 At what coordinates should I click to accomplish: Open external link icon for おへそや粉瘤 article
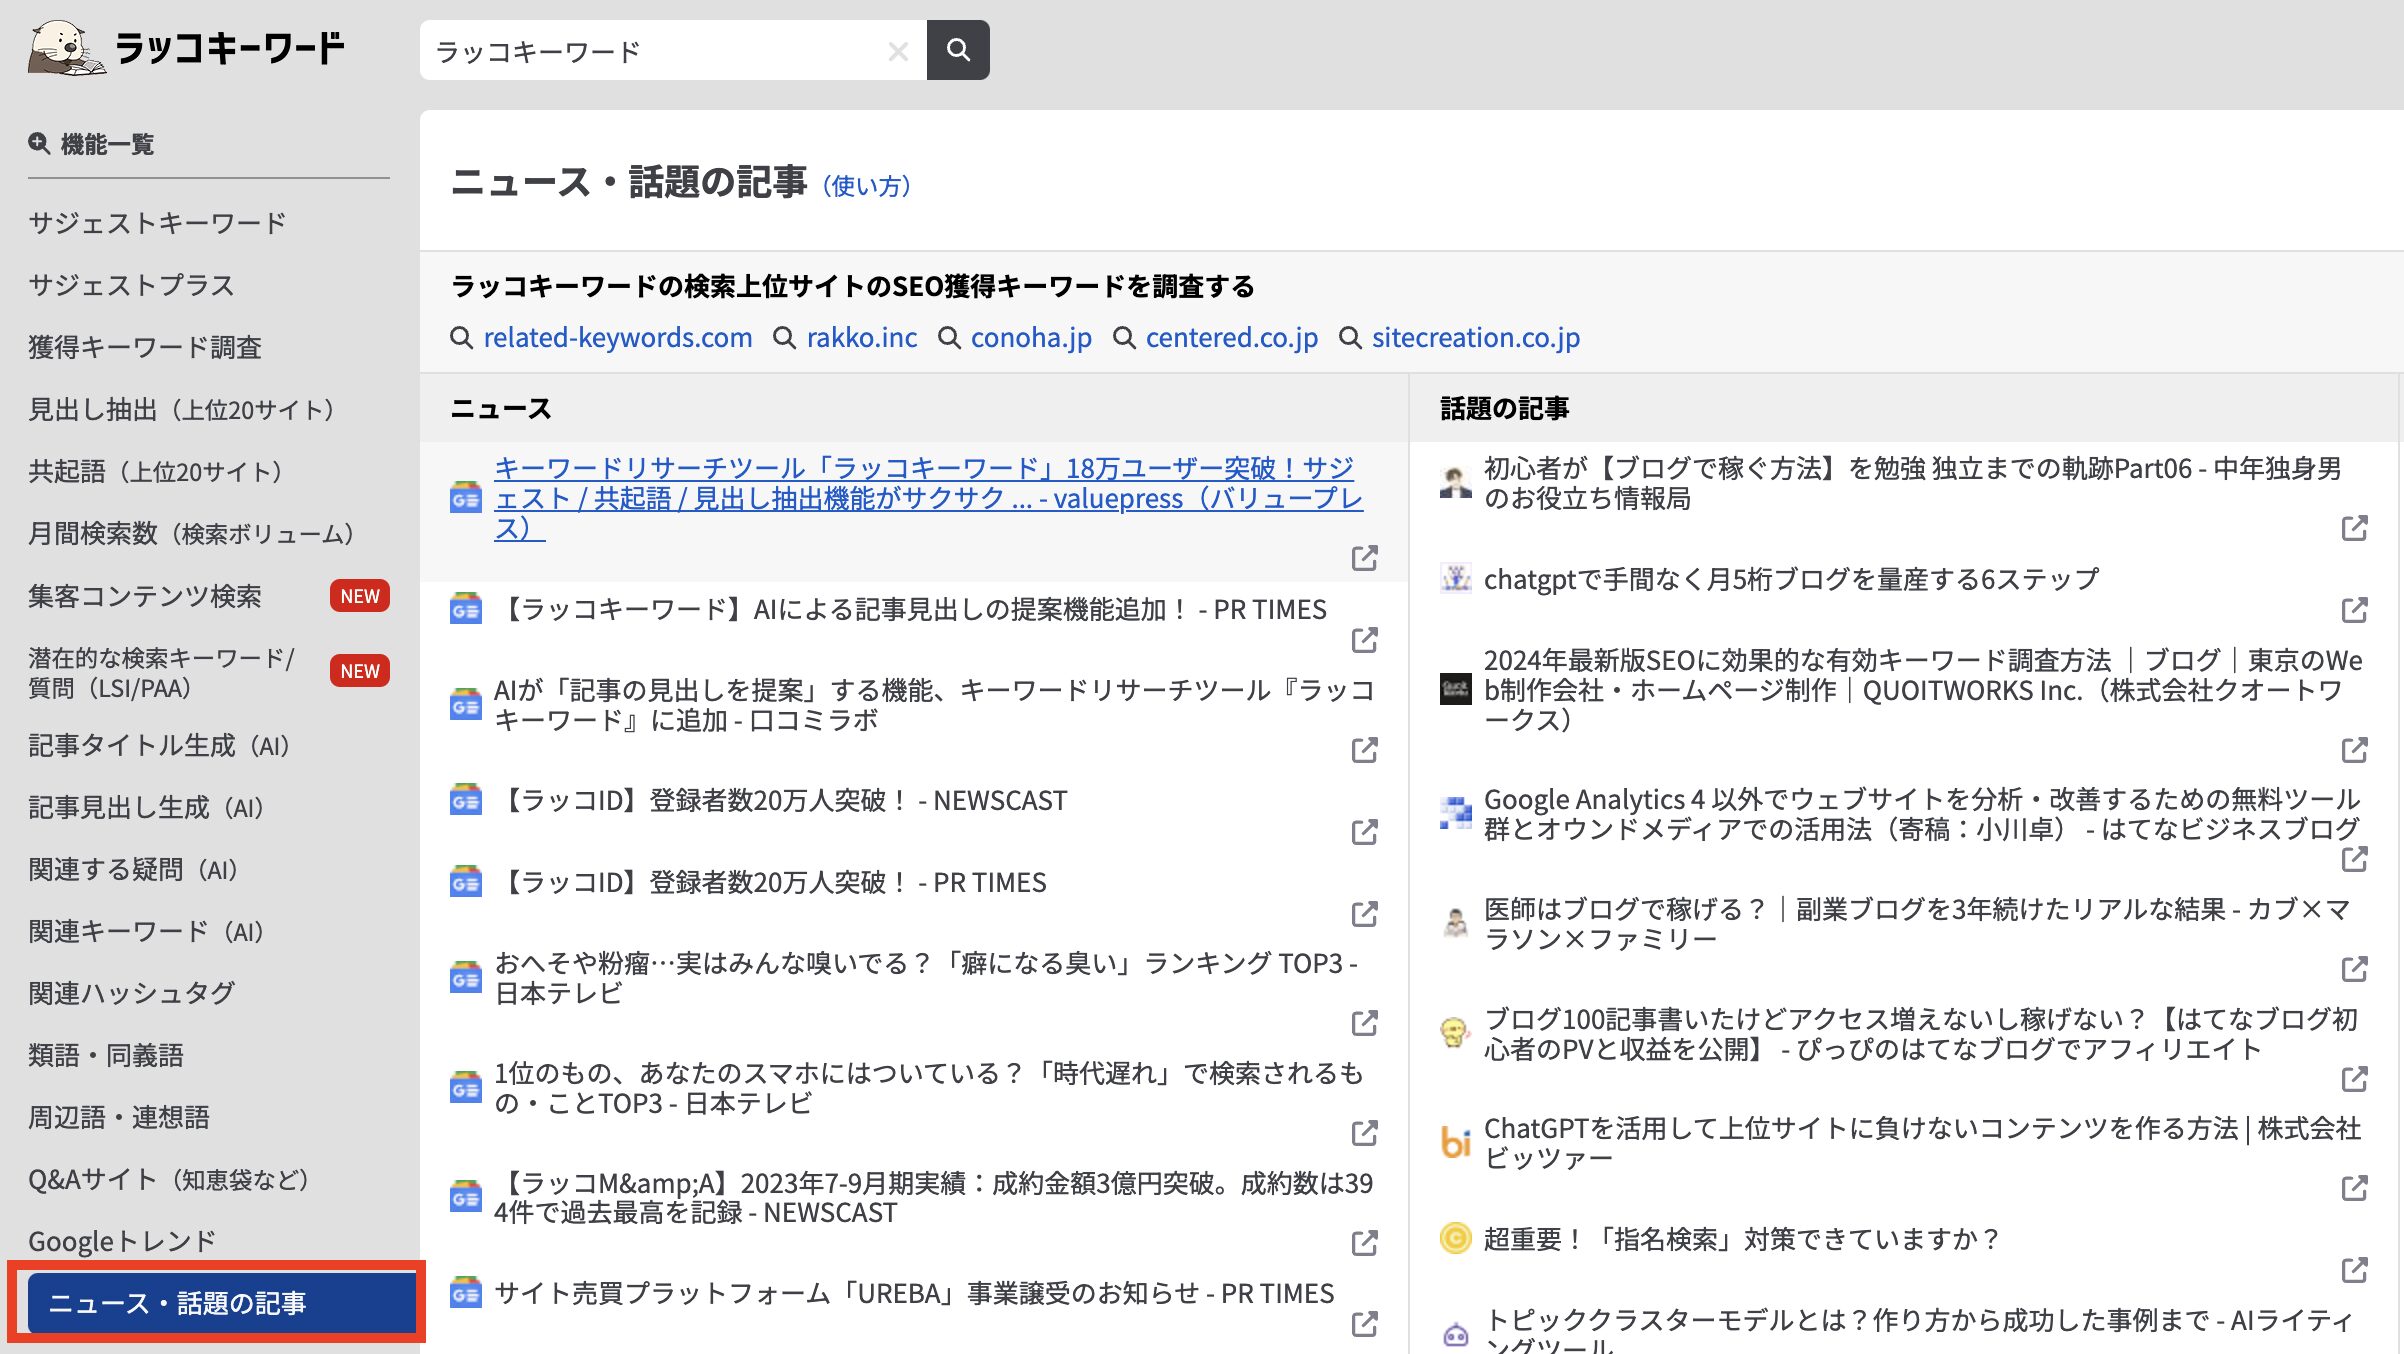click(x=1365, y=1023)
